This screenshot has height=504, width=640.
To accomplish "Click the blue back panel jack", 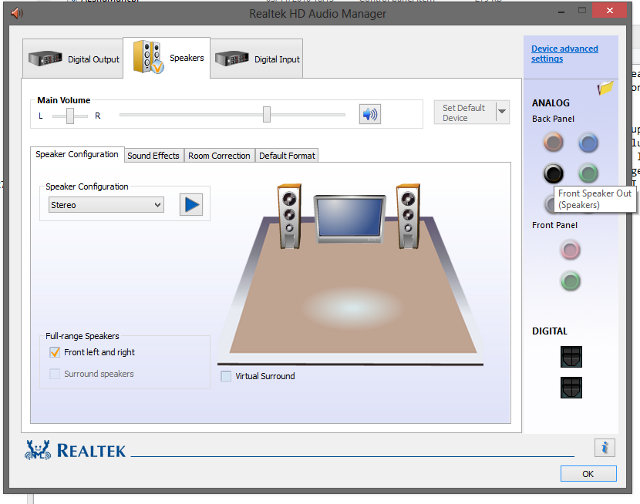I will [588, 144].
